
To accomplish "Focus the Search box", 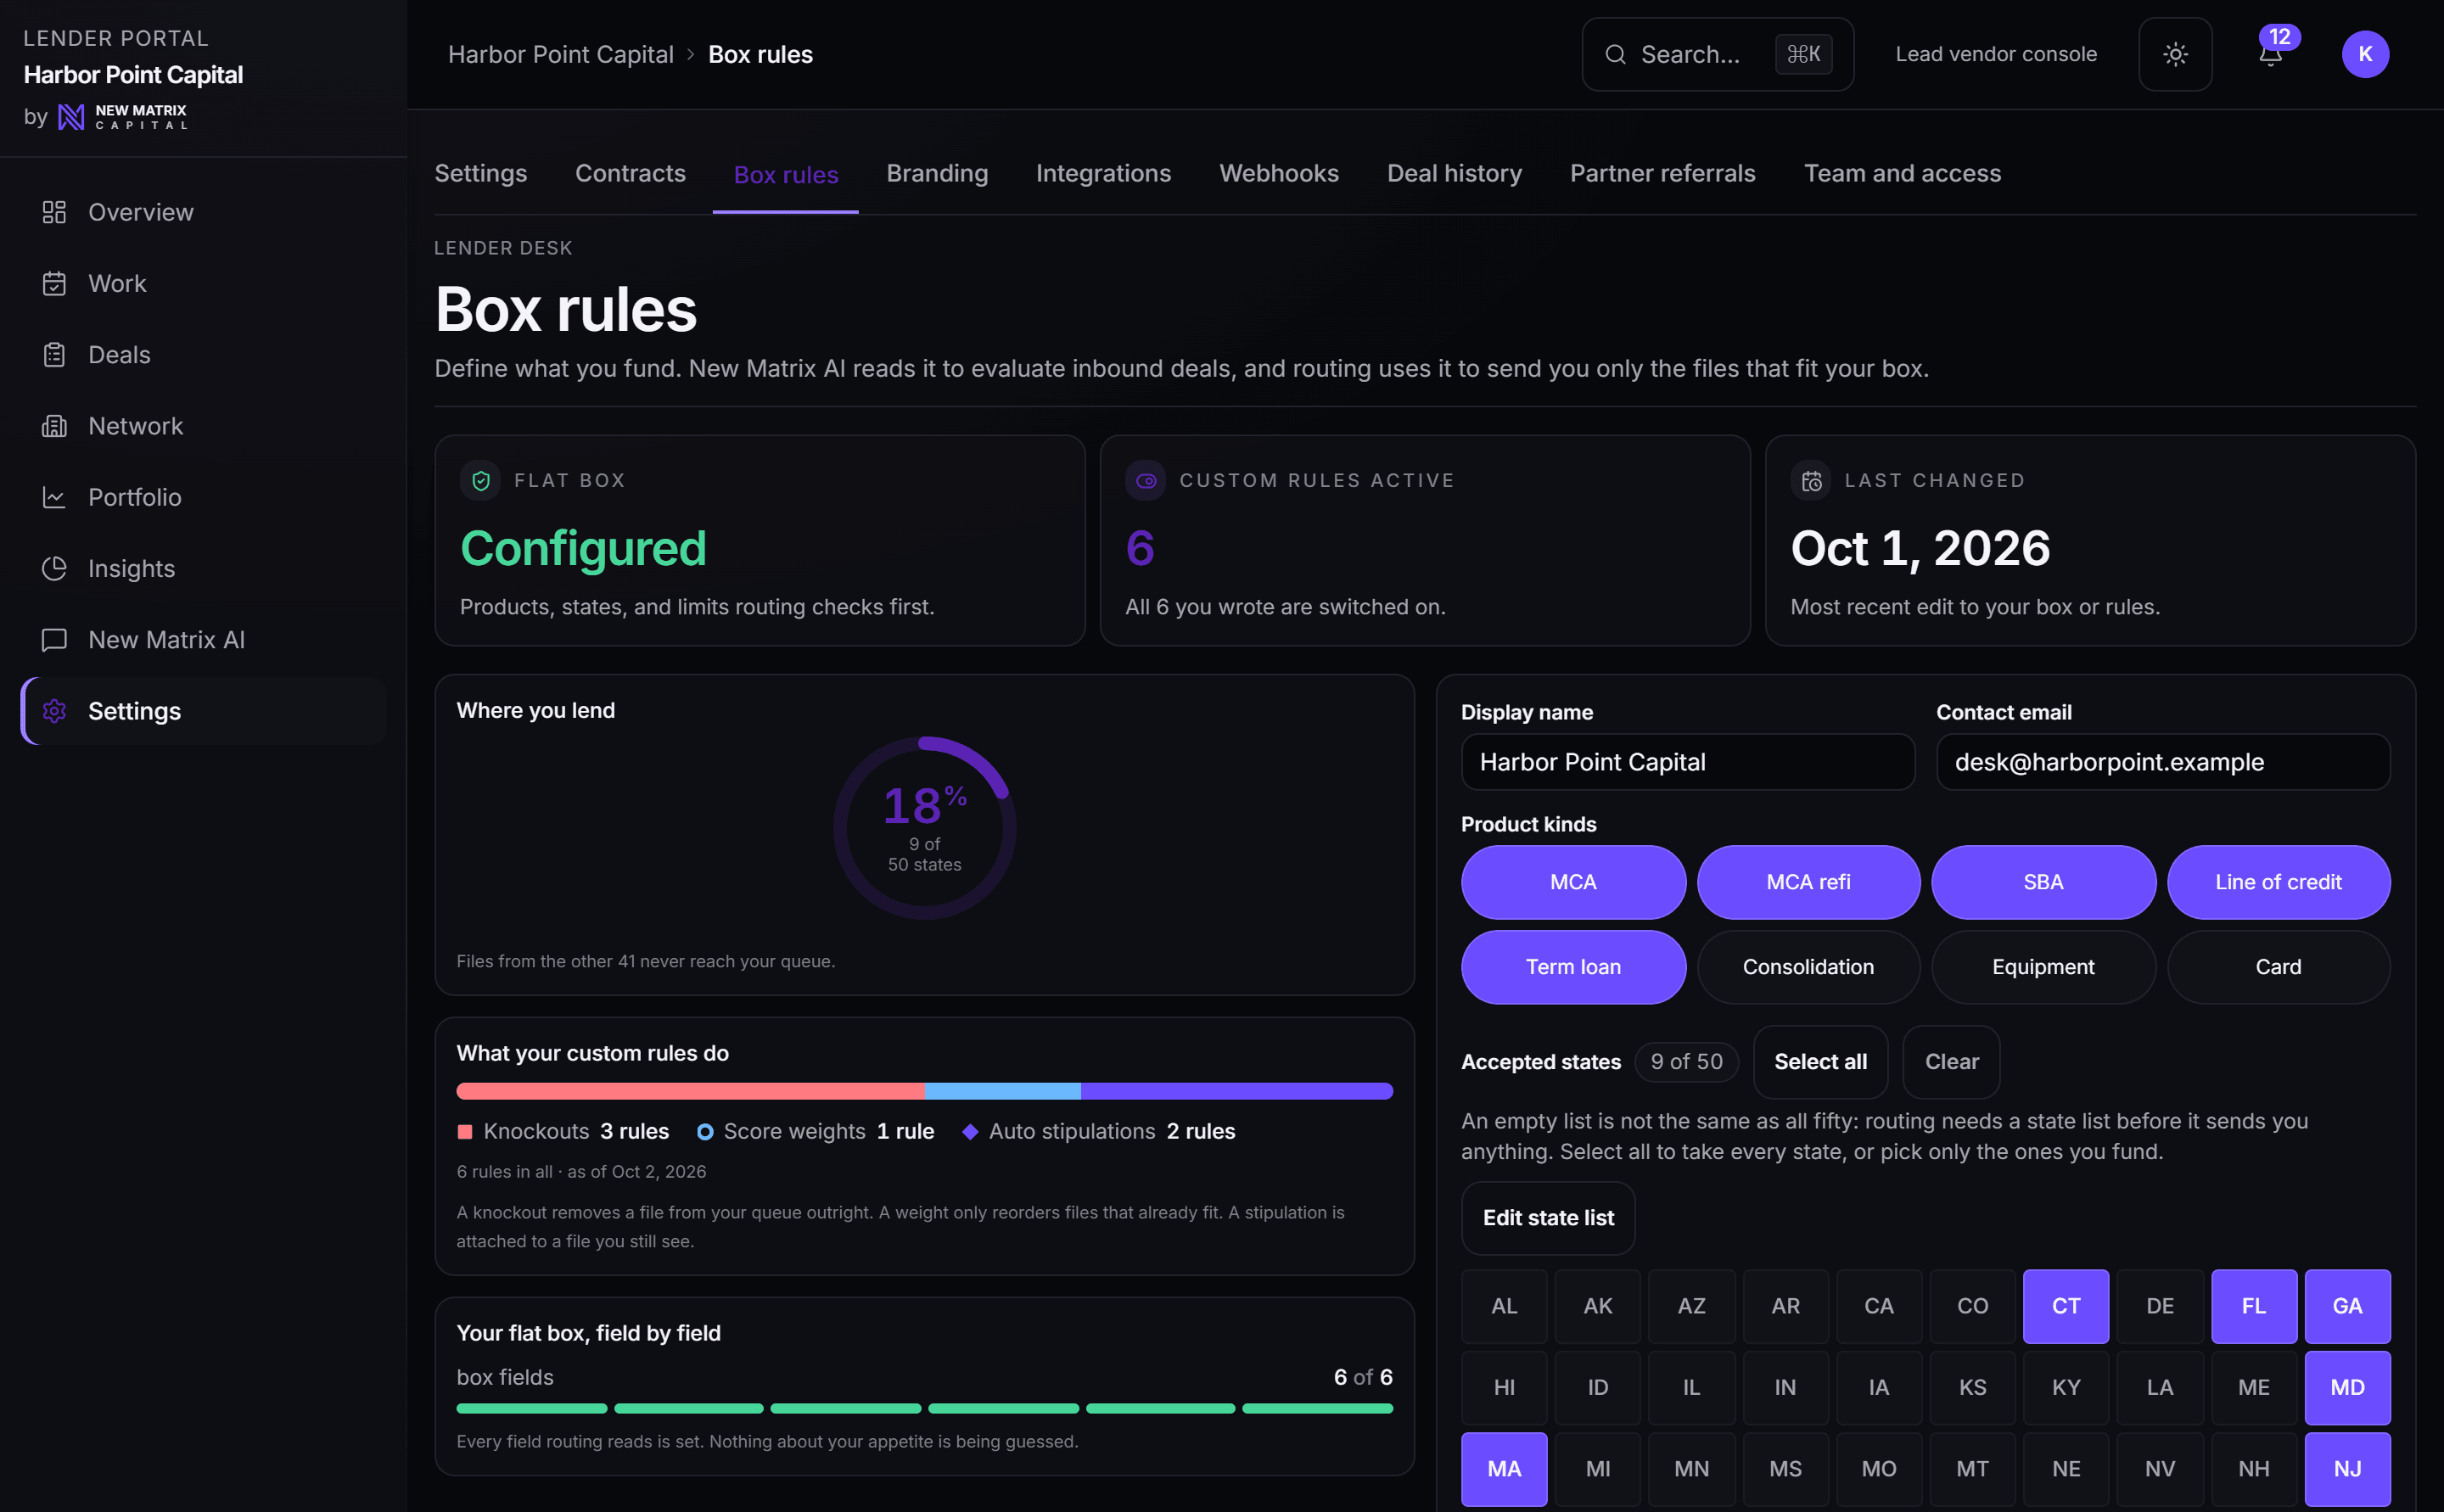I will pyautogui.click(x=1717, y=54).
